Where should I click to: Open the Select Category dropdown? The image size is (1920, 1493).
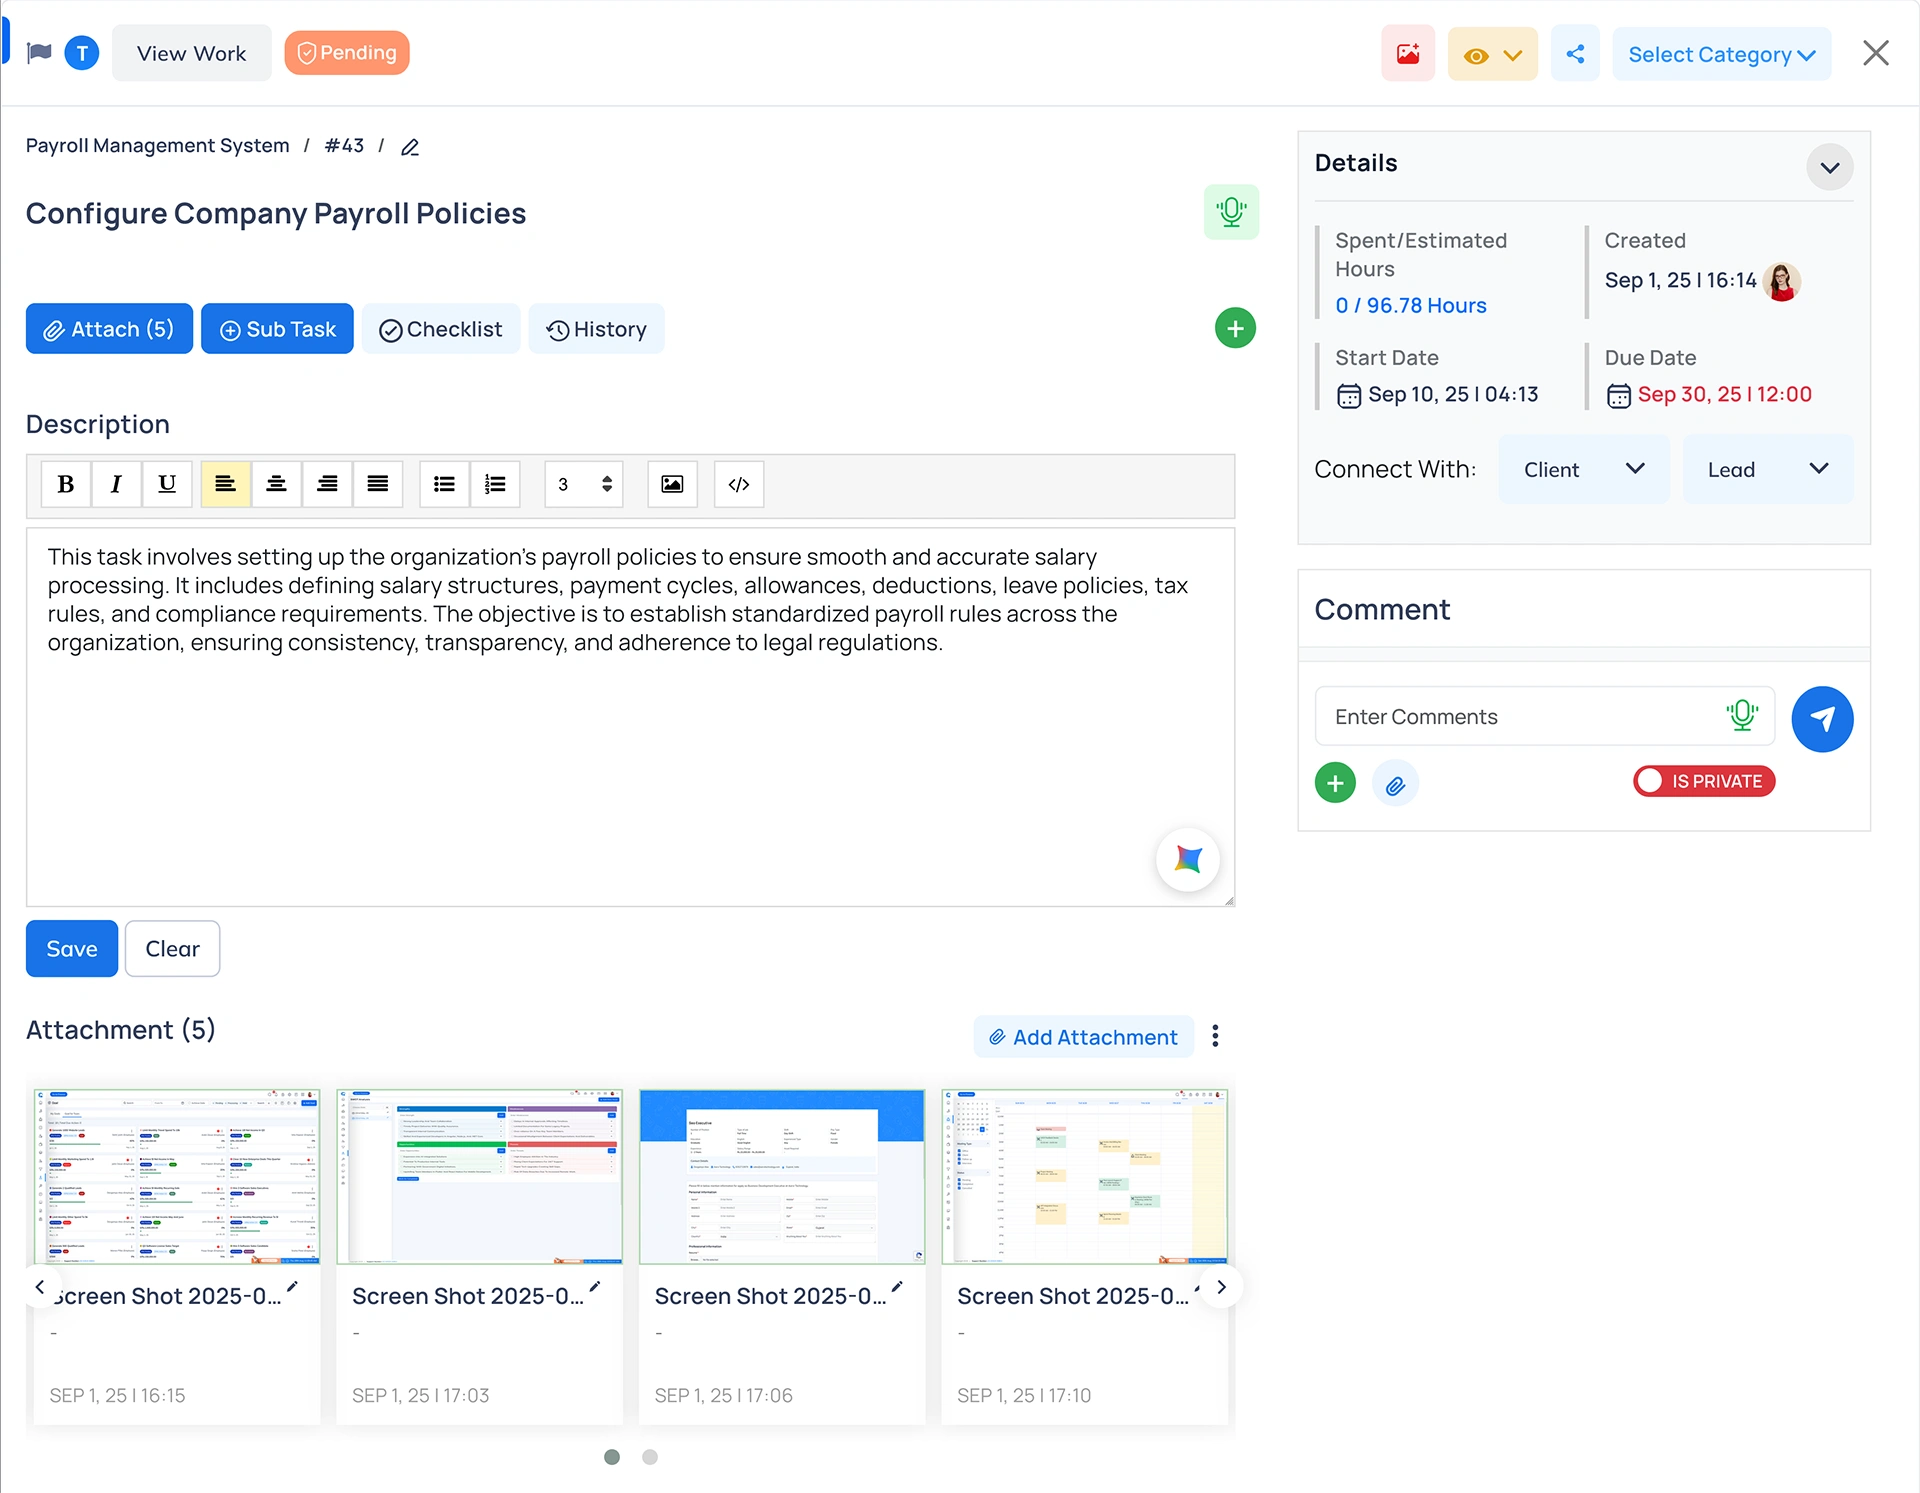[1721, 55]
